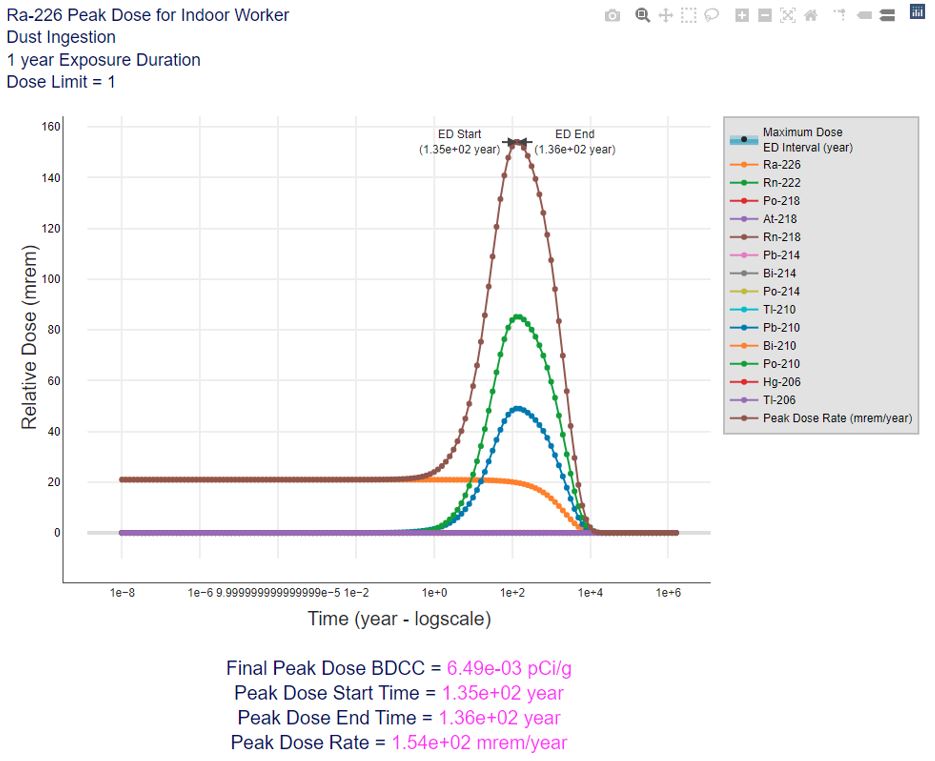
Task: Toggle spike lines on the chart
Action: point(839,15)
